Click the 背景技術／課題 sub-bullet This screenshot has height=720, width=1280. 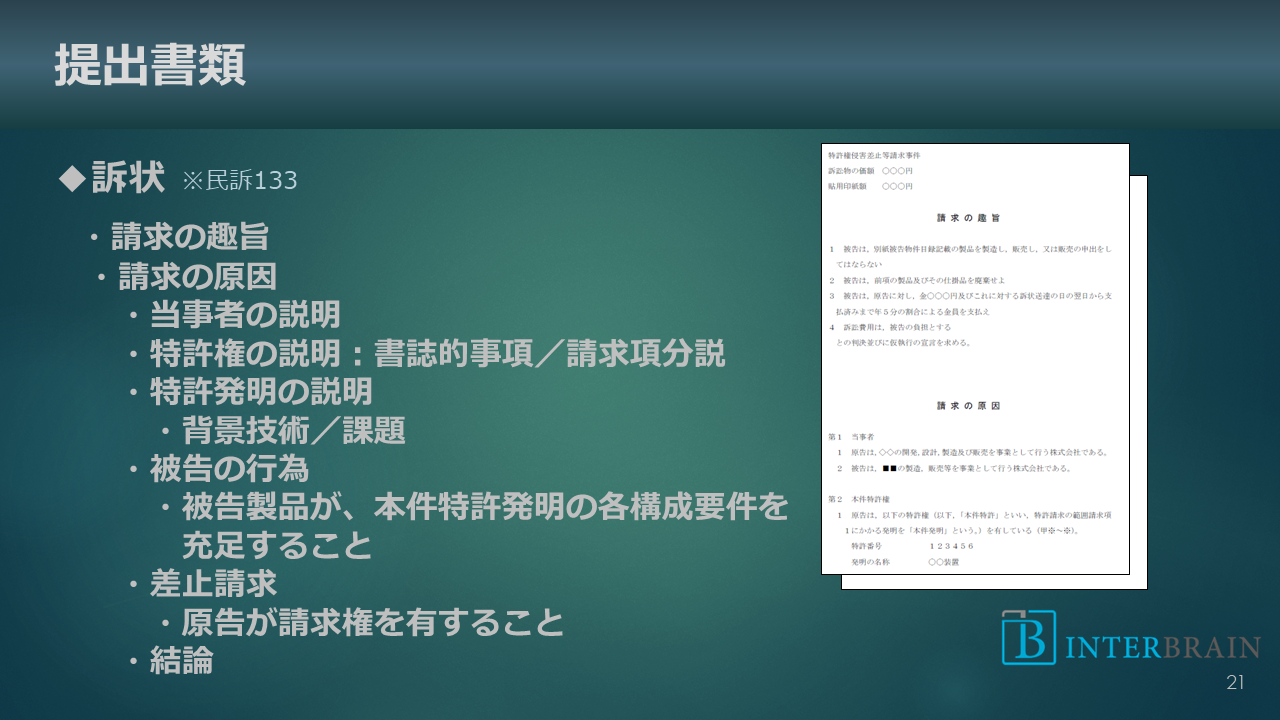click(x=293, y=430)
